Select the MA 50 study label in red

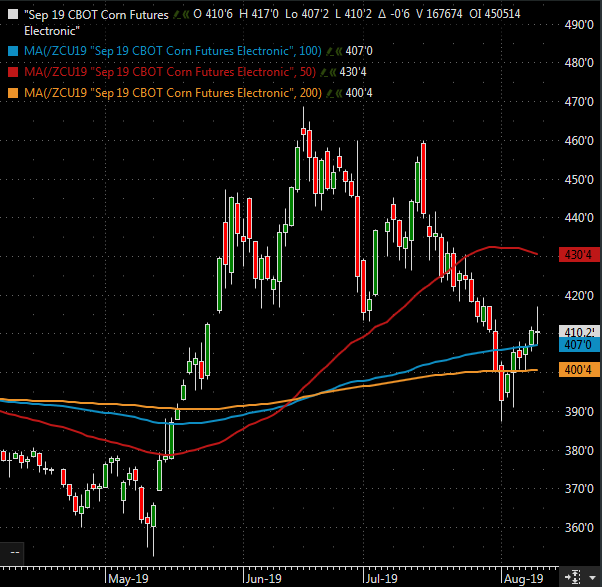pyautogui.click(x=170, y=72)
